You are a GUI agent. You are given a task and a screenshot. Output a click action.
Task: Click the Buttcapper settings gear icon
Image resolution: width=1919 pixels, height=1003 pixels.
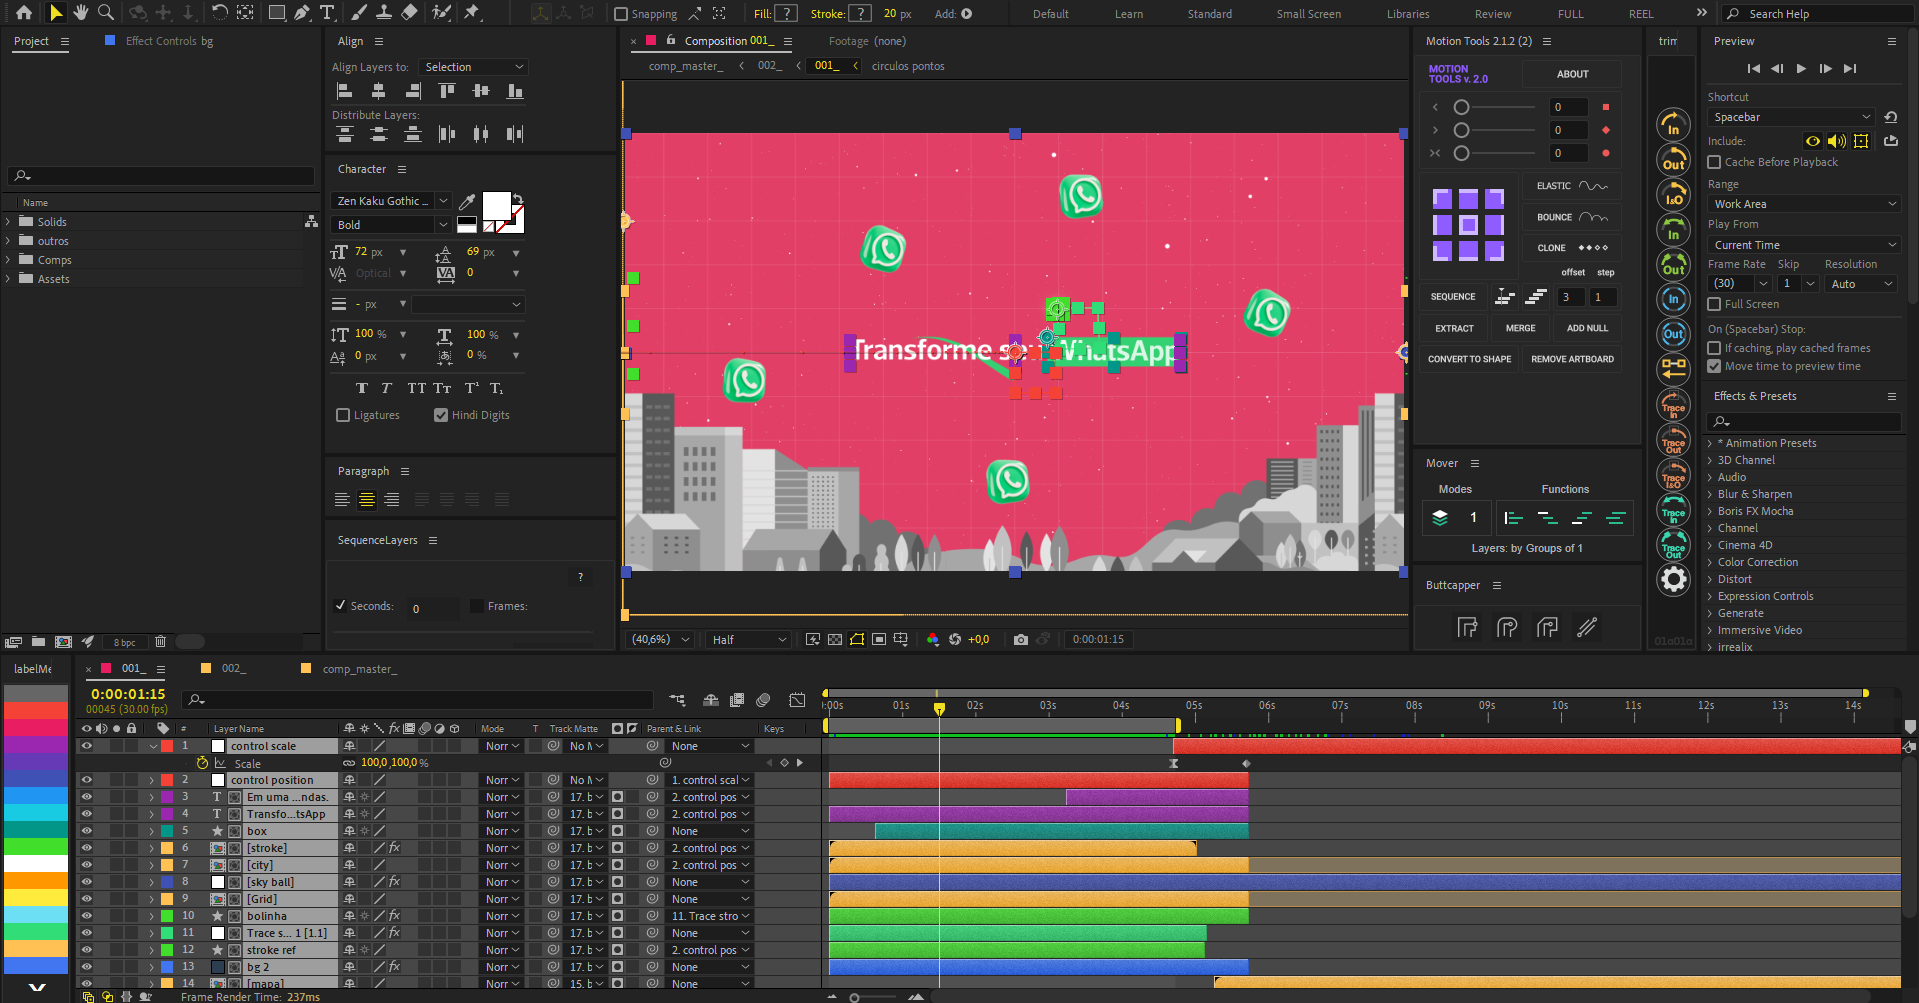point(1673,579)
